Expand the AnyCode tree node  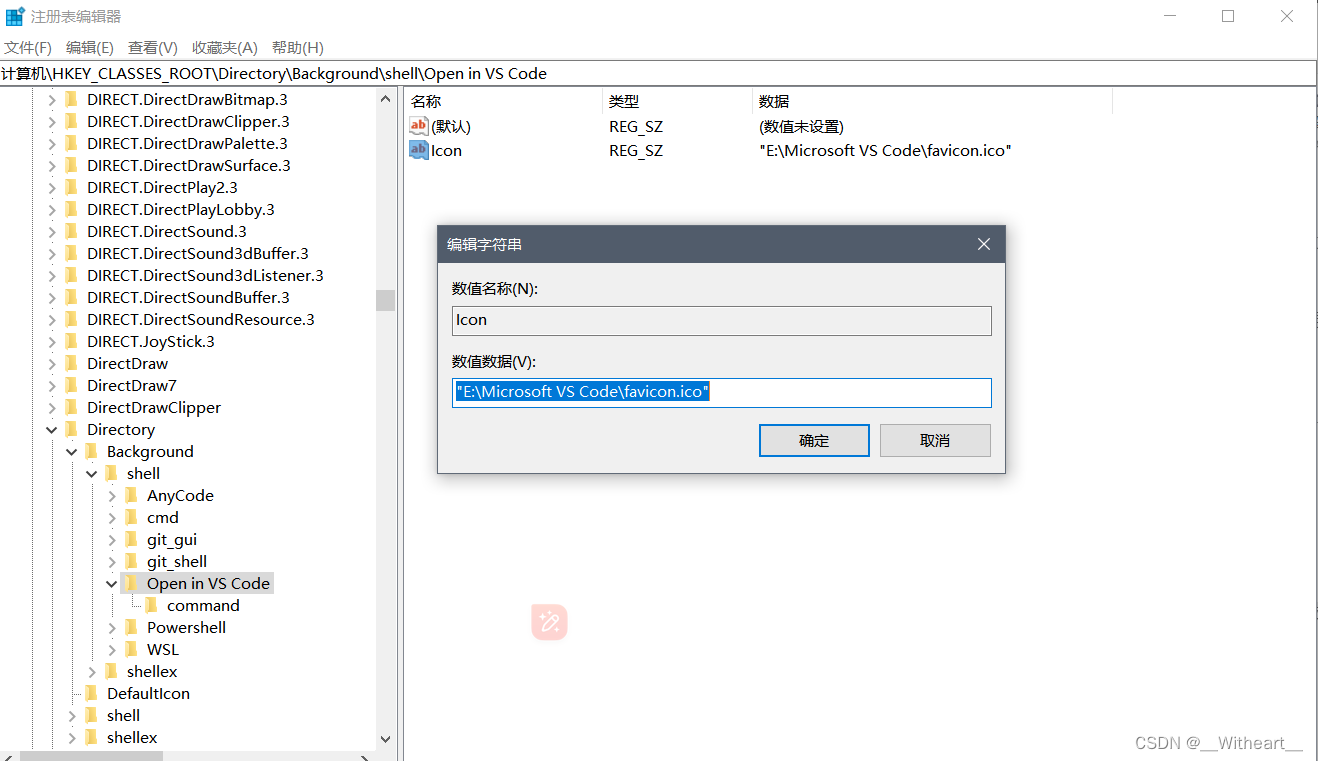click(112, 495)
